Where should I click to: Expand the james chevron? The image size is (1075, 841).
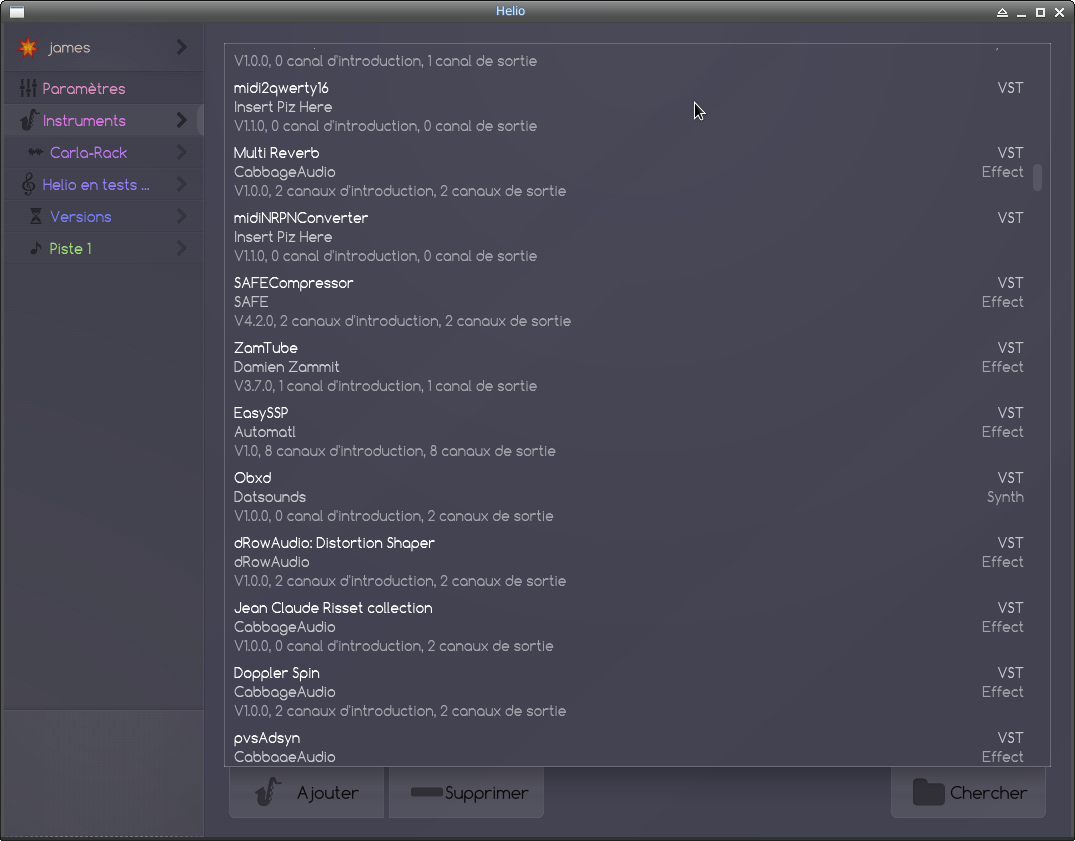[x=182, y=47]
